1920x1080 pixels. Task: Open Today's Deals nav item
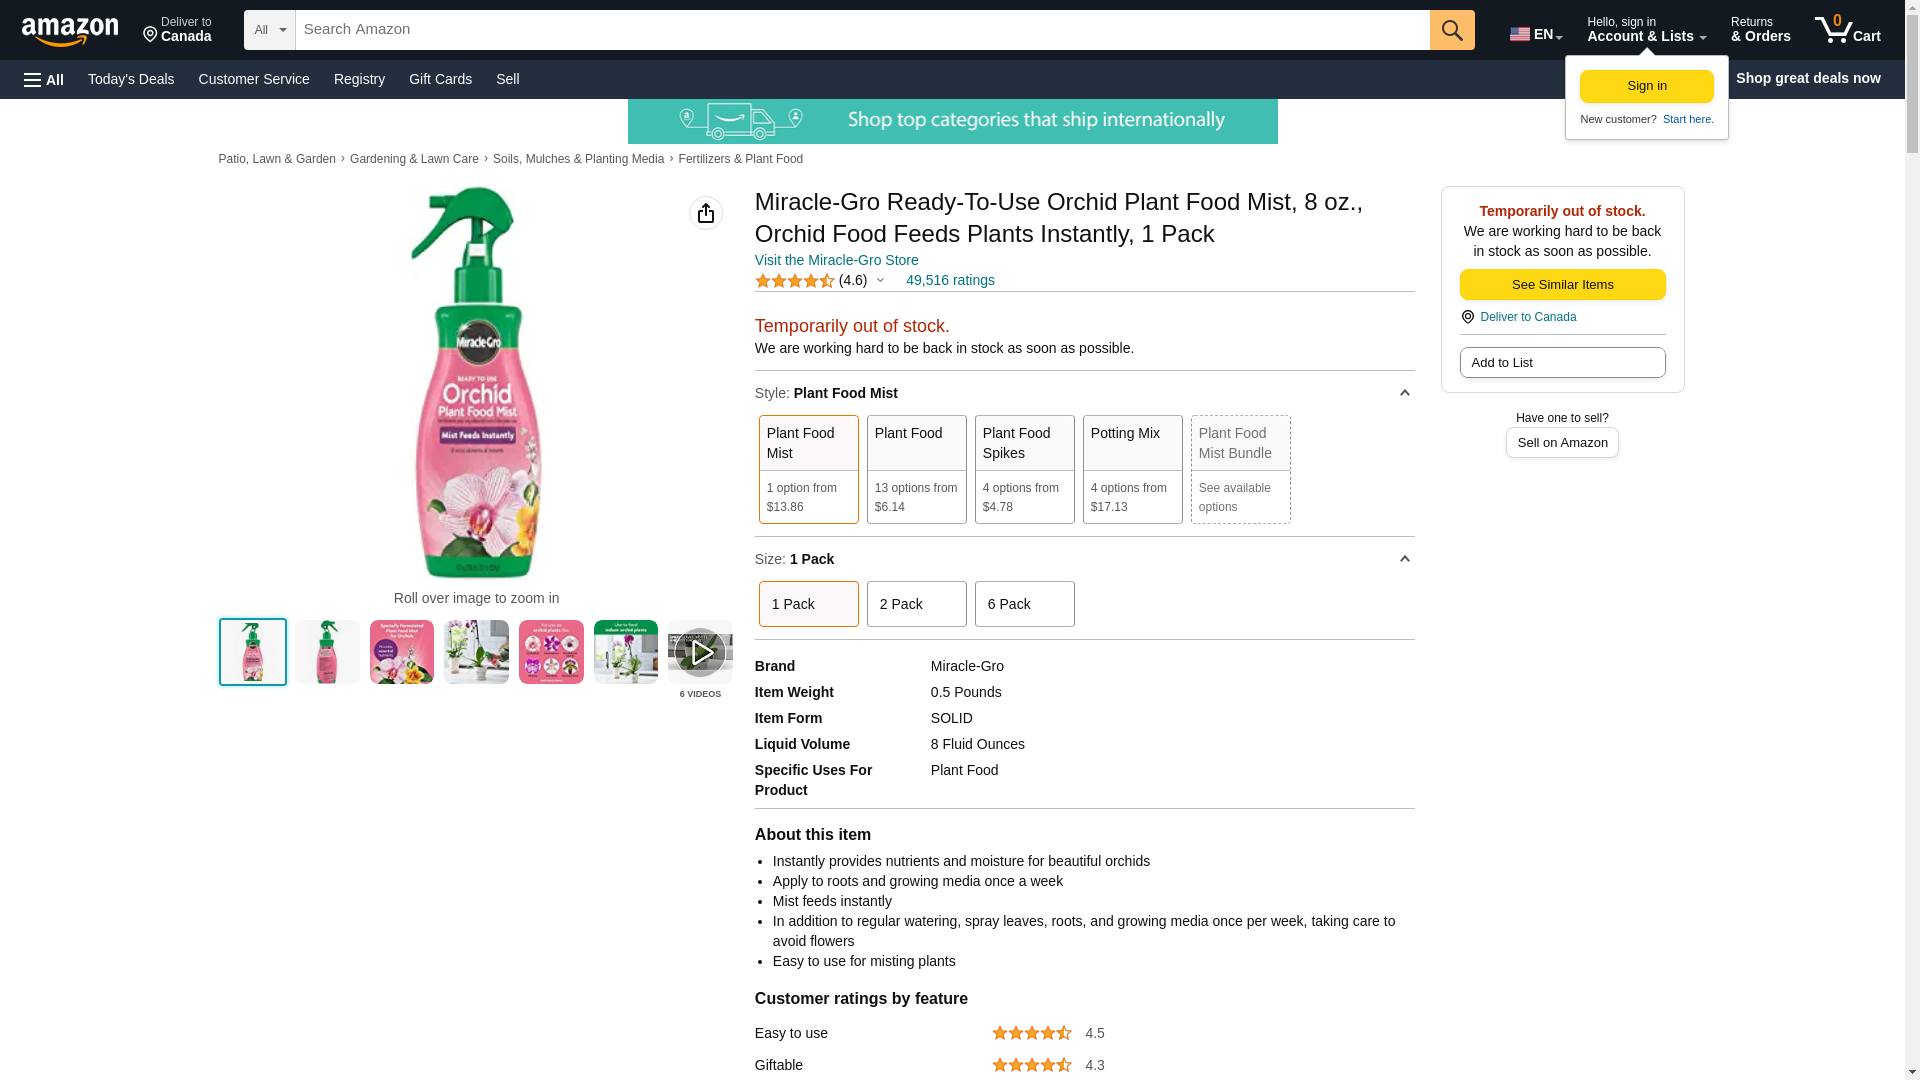(x=131, y=79)
